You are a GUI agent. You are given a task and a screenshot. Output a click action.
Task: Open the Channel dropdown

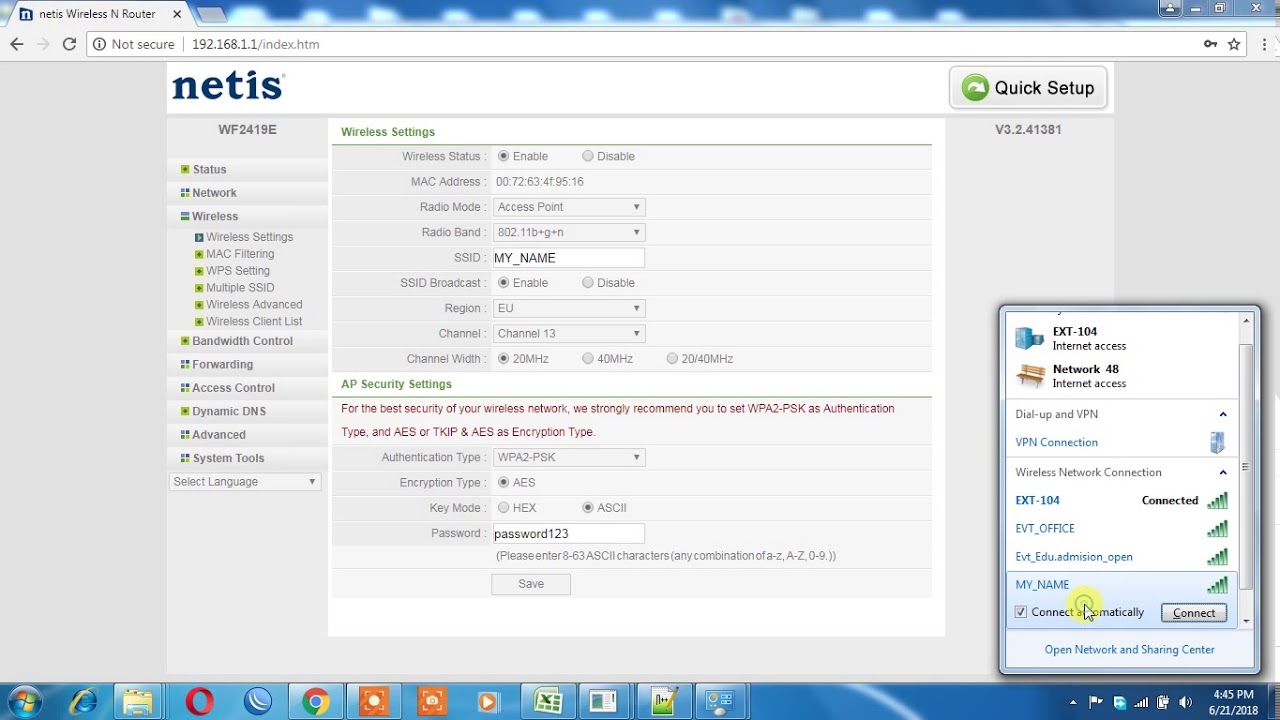[x=569, y=333]
